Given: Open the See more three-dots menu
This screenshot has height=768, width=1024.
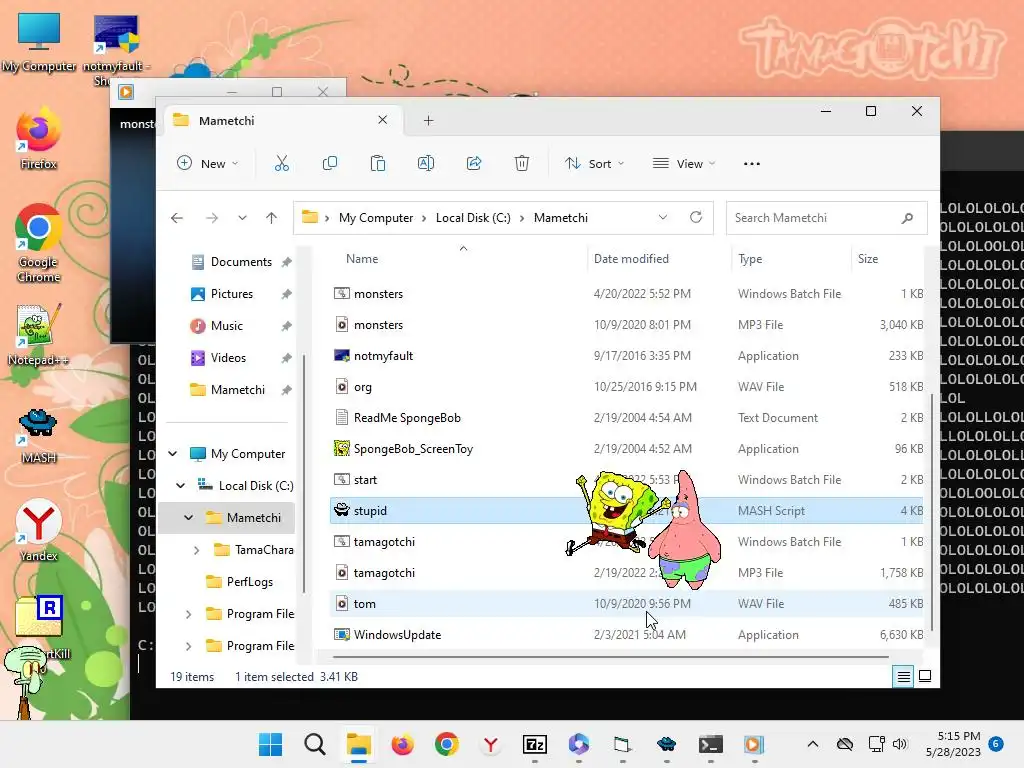Looking at the screenshot, I should click(x=752, y=164).
